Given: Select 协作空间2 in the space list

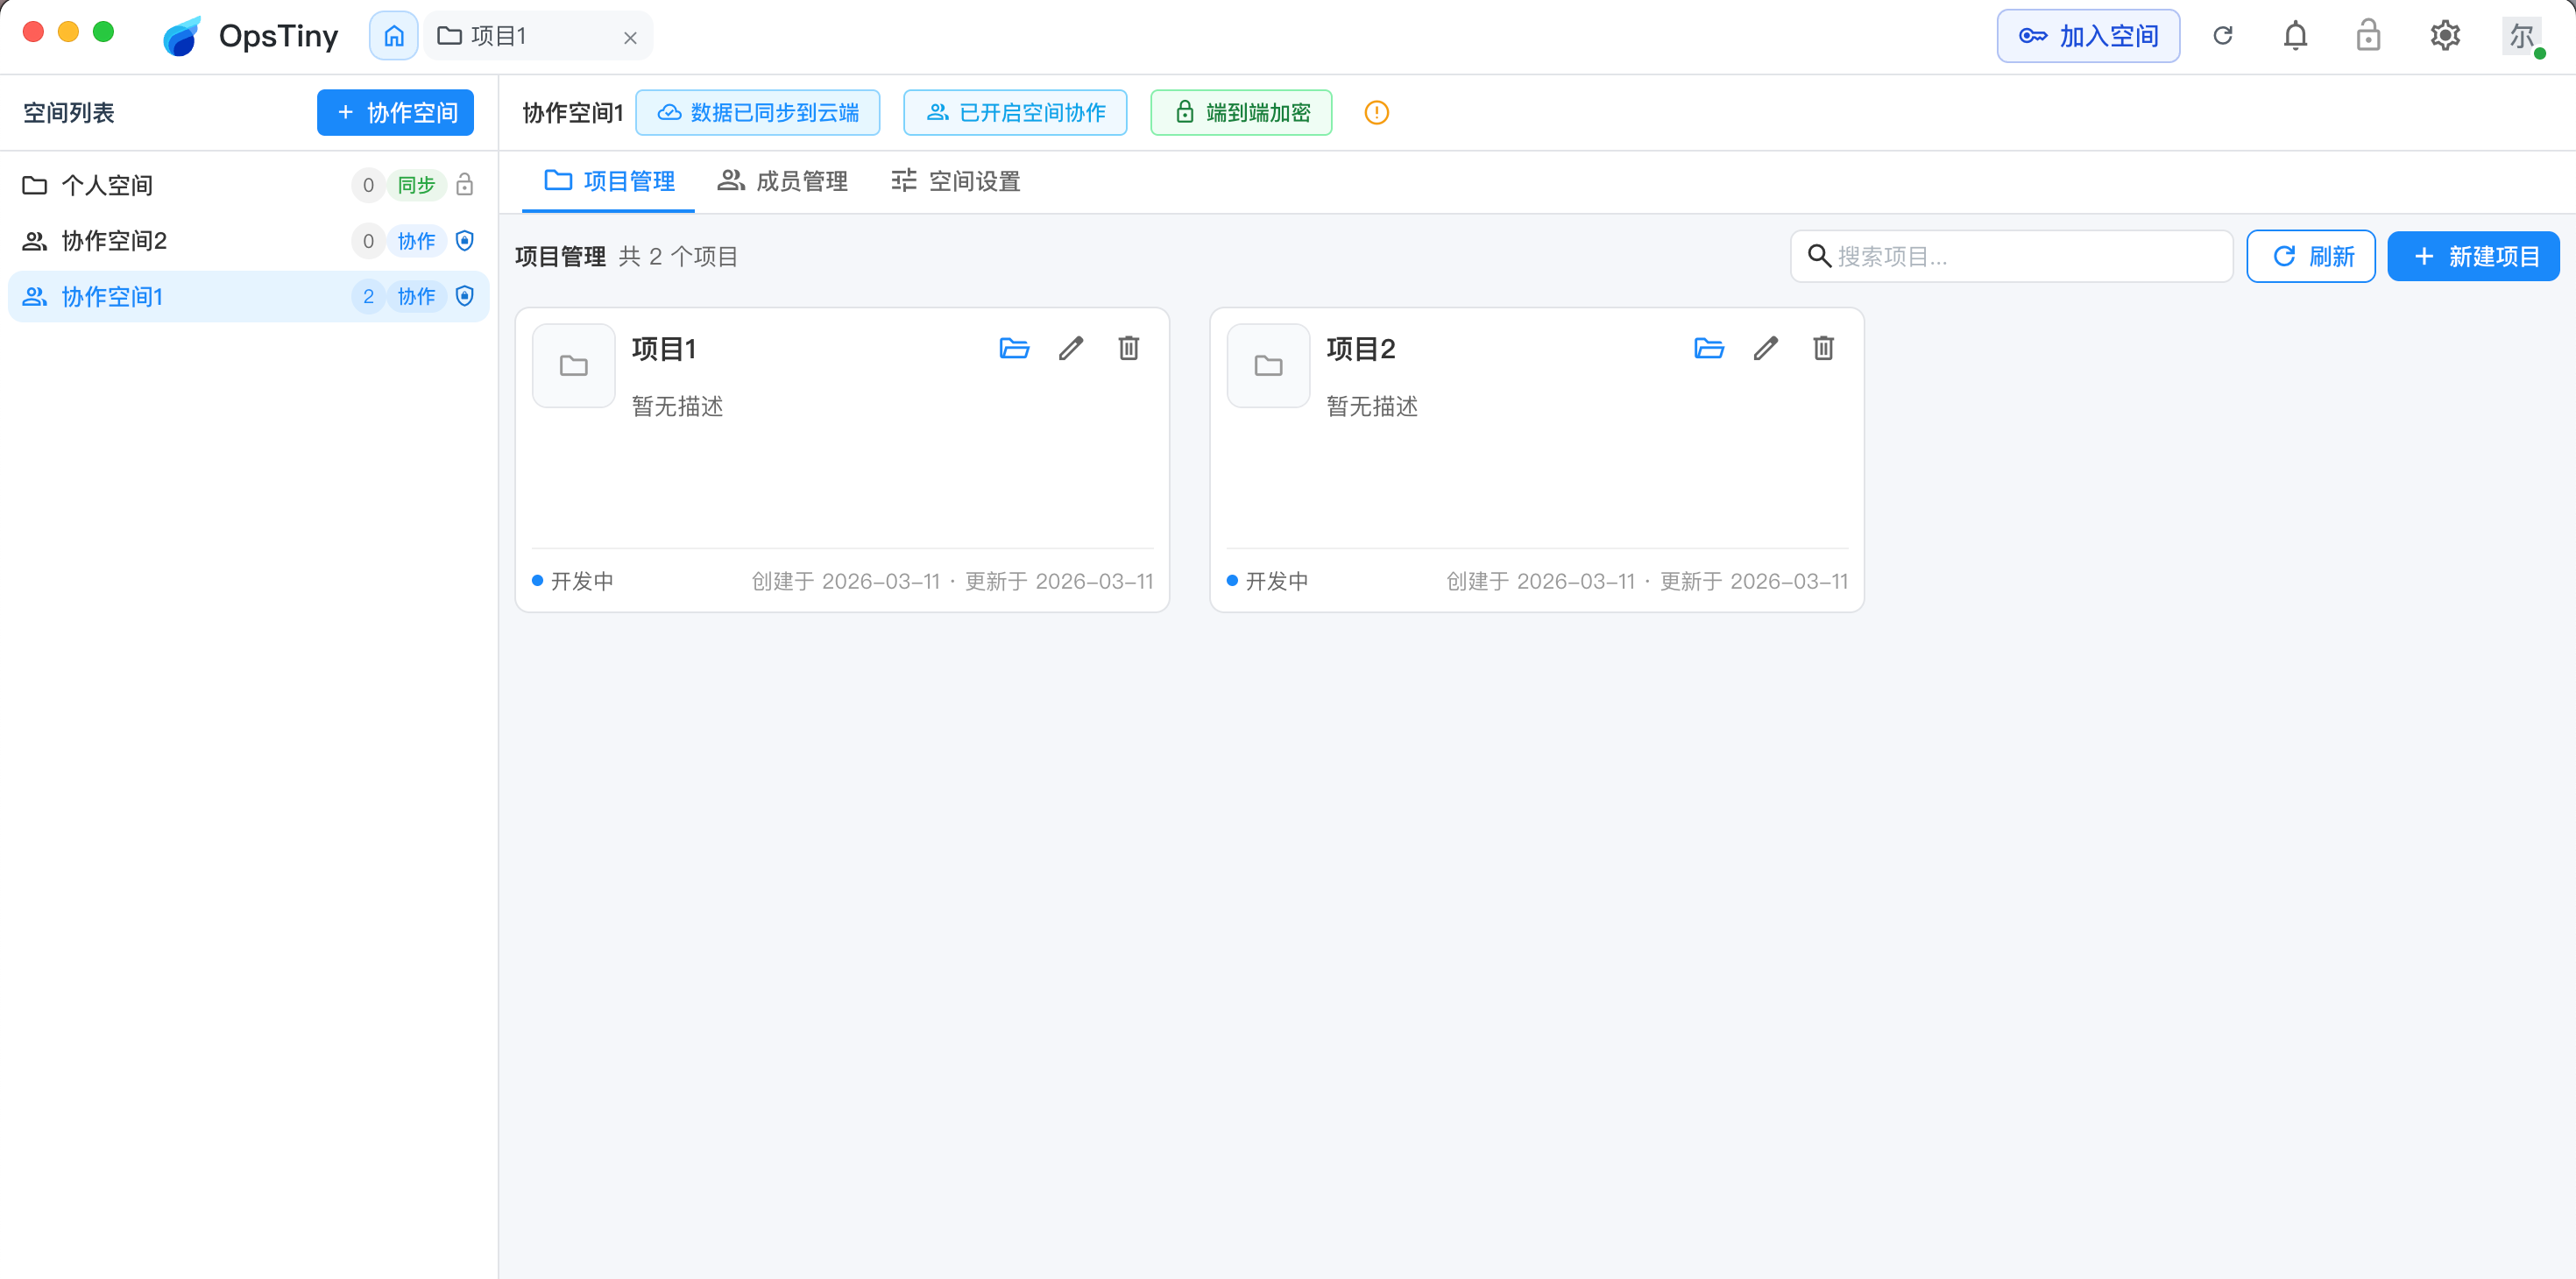Looking at the screenshot, I should [248, 241].
